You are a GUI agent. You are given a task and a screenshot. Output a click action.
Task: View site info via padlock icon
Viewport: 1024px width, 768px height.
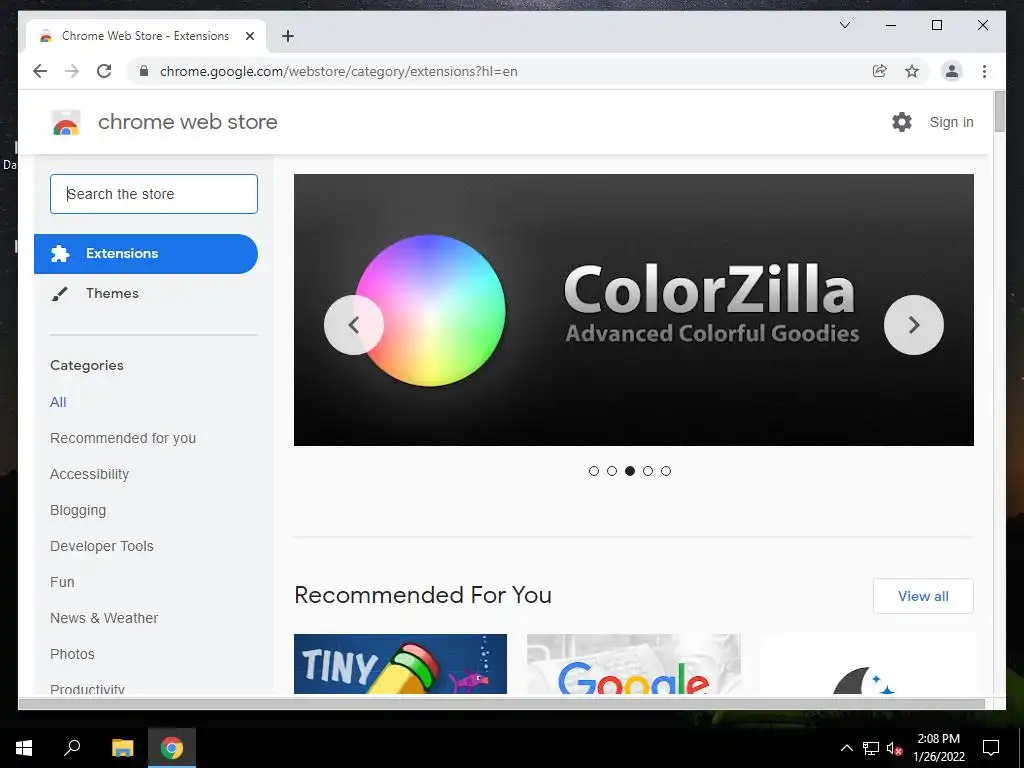pos(144,71)
